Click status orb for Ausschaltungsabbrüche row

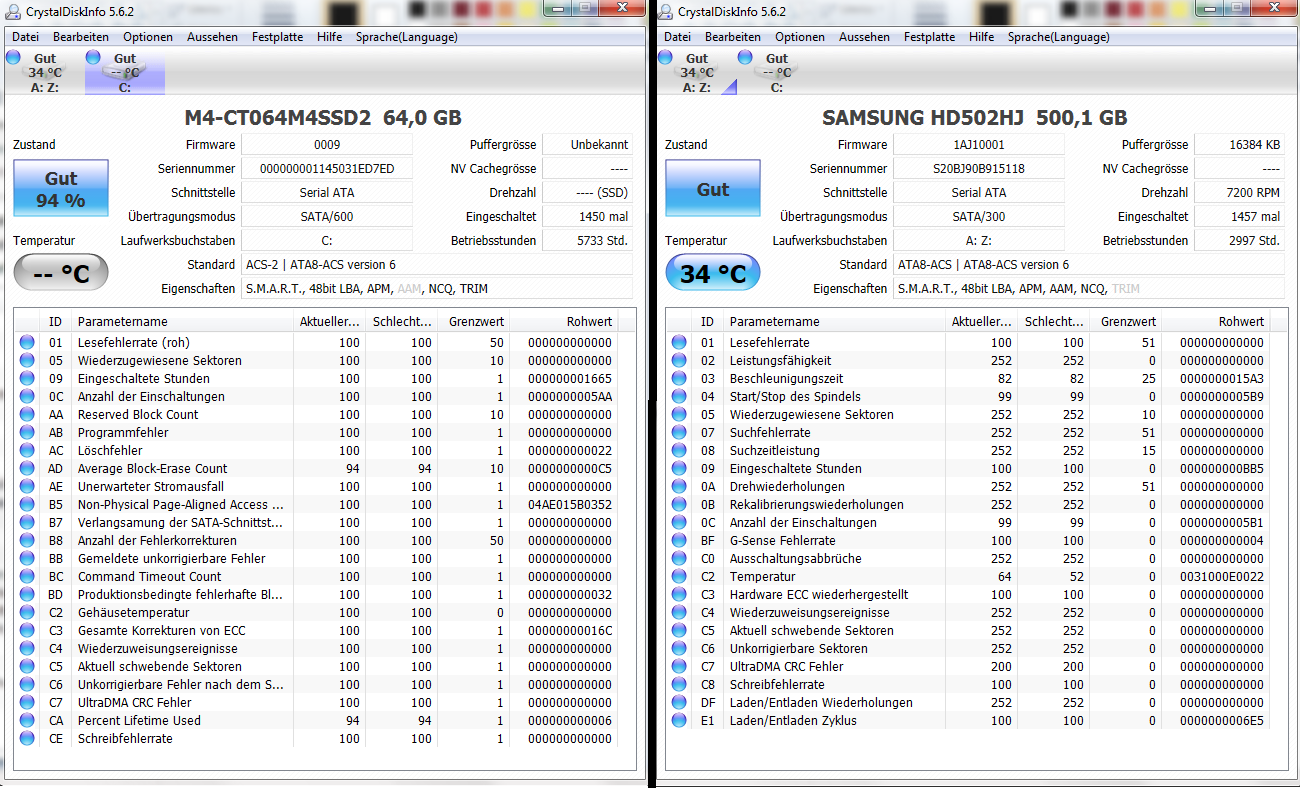(679, 559)
